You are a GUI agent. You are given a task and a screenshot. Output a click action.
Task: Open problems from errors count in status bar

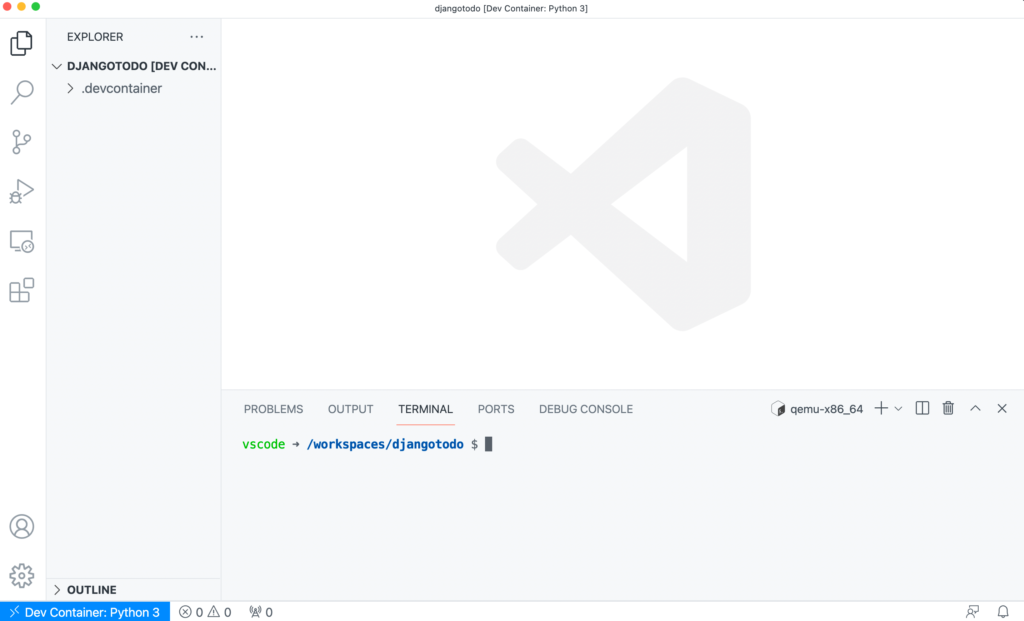click(191, 612)
